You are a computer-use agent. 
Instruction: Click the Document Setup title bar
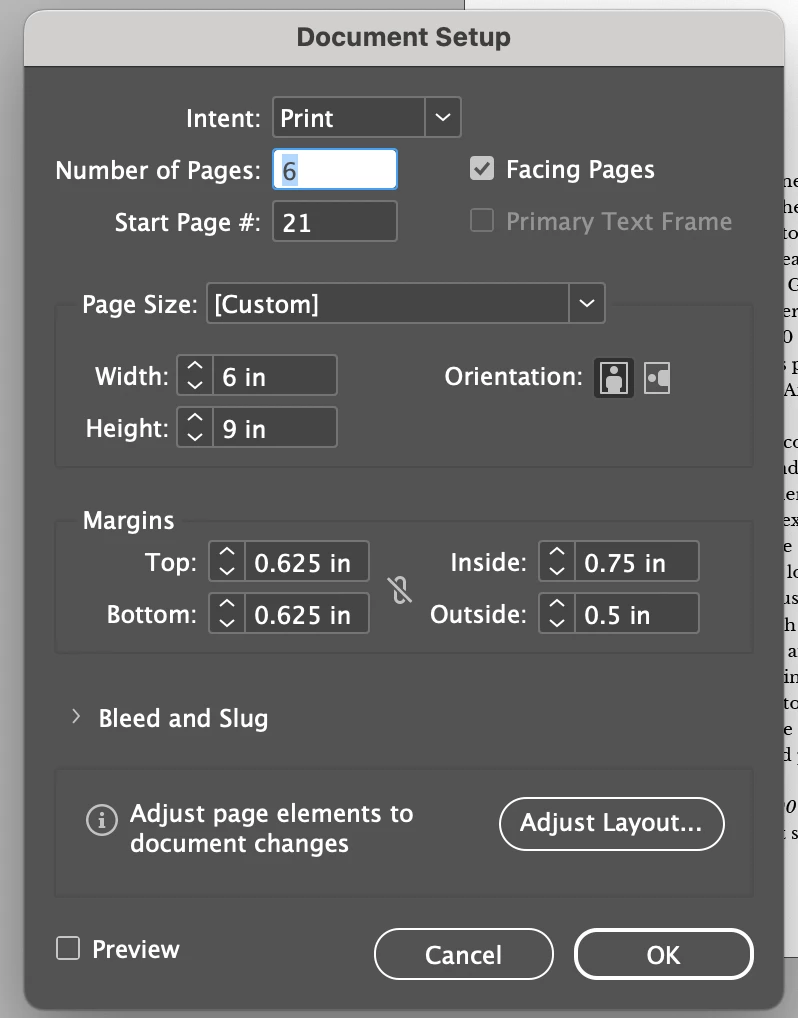(x=404, y=38)
